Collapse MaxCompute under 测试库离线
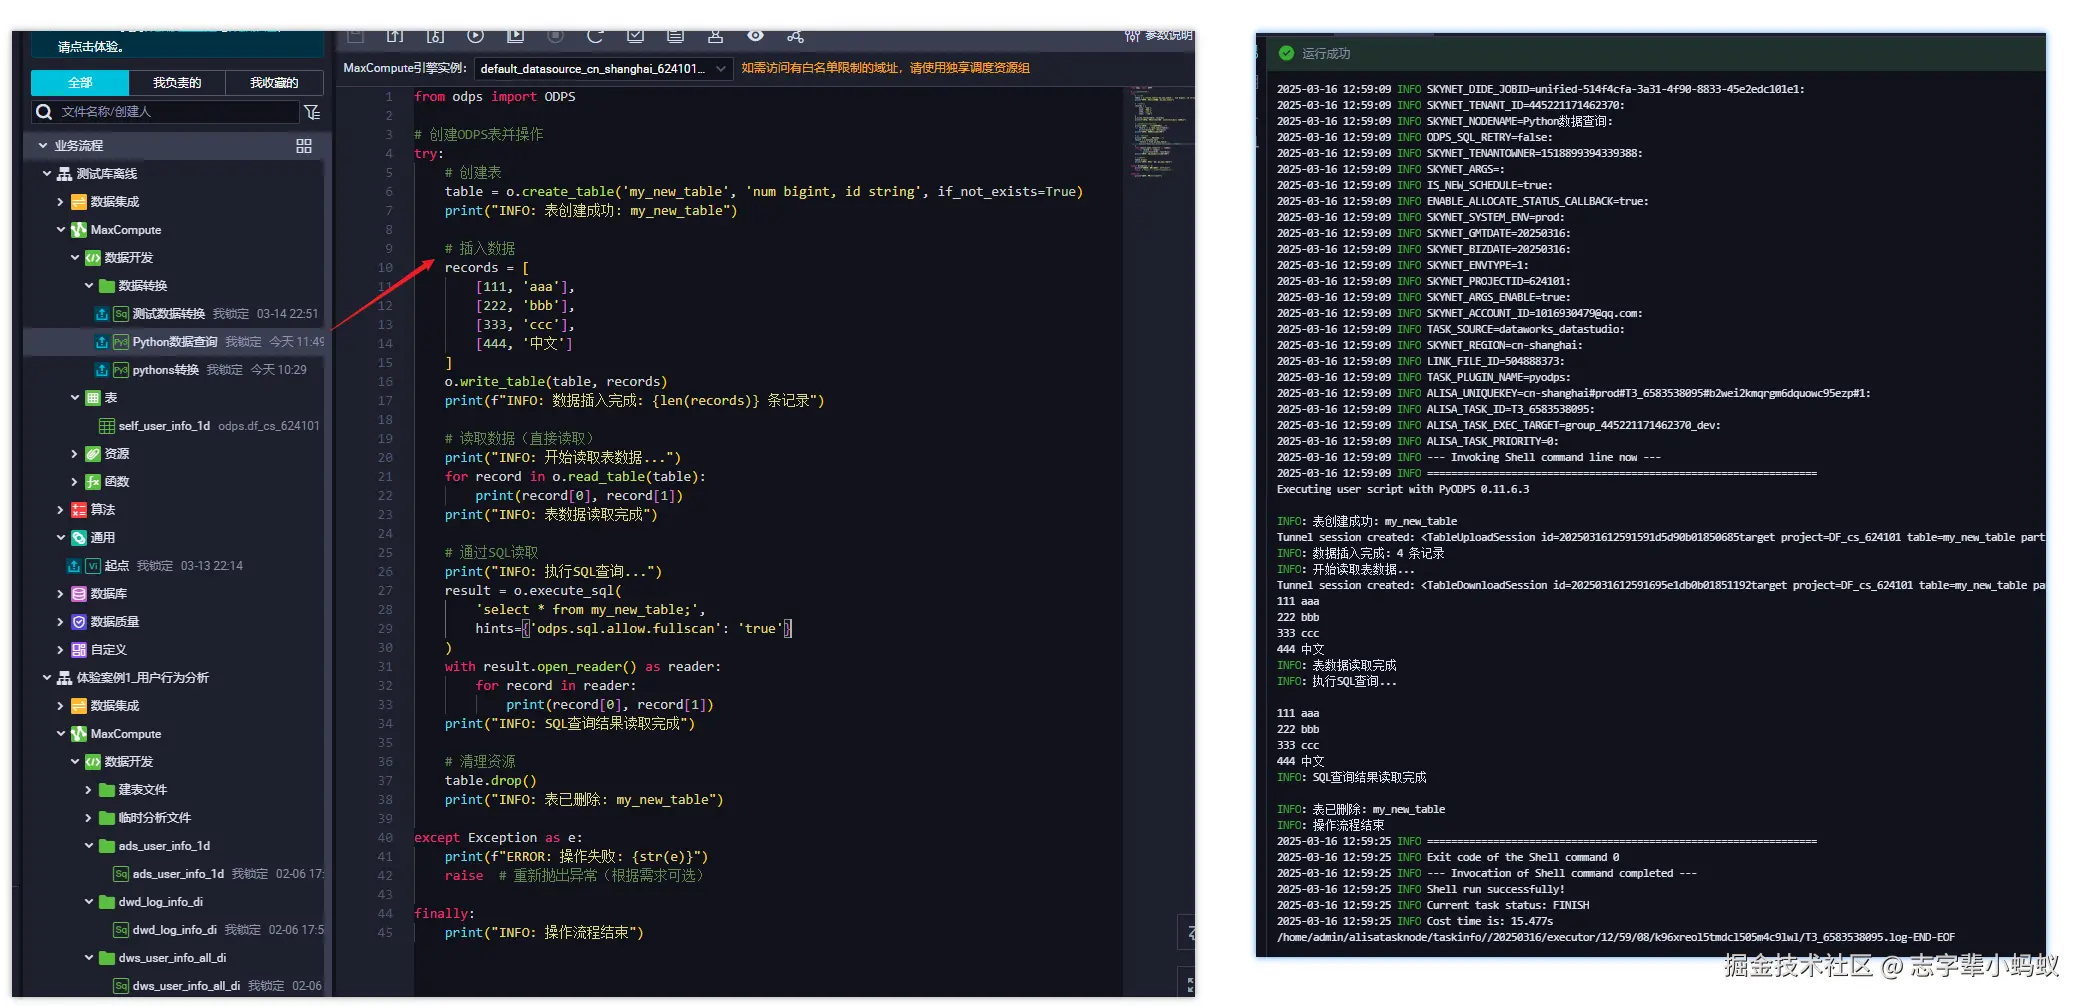Image resolution: width=2086 pixels, height=1006 pixels. (61, 230)
